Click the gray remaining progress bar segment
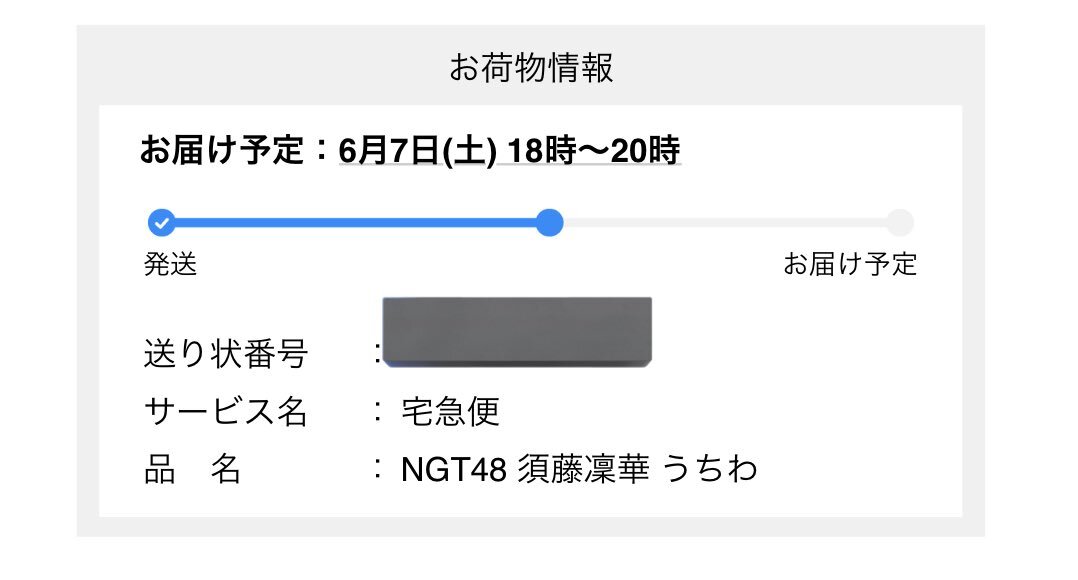Screen dimensions: 1078x580 coord(725,223)
